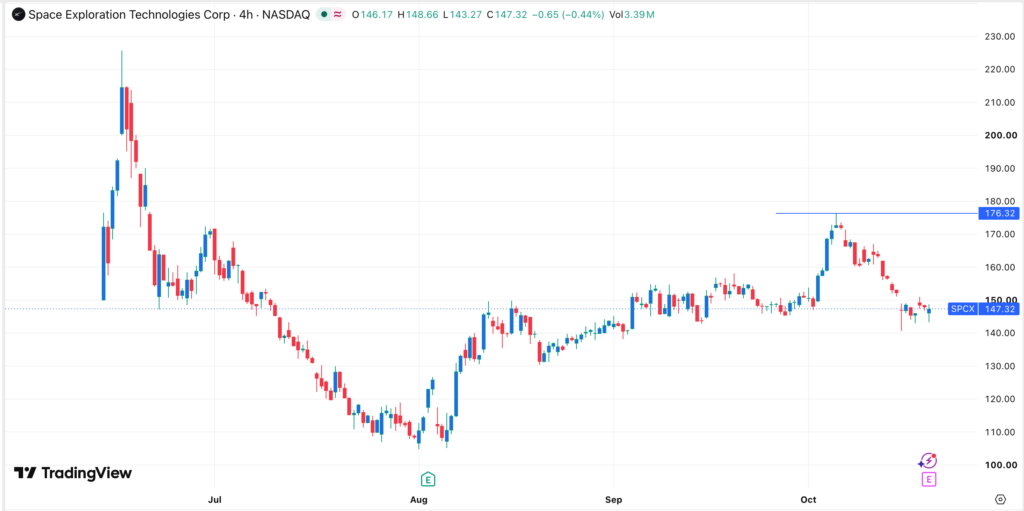Click the low value L143.27

[462, 14]
